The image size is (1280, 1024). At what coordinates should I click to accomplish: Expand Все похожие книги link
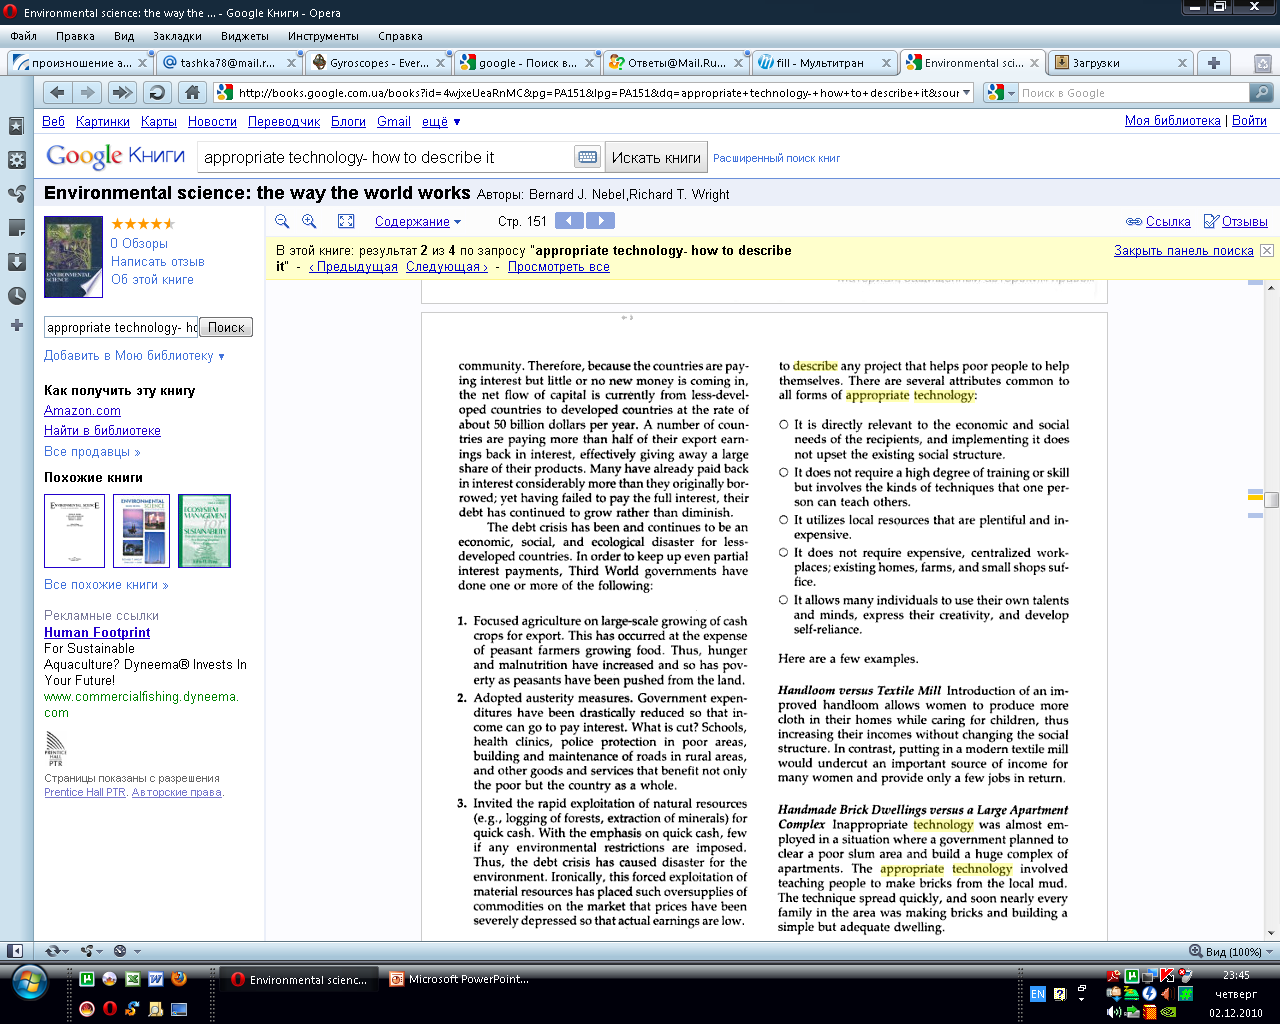point(106,584)
